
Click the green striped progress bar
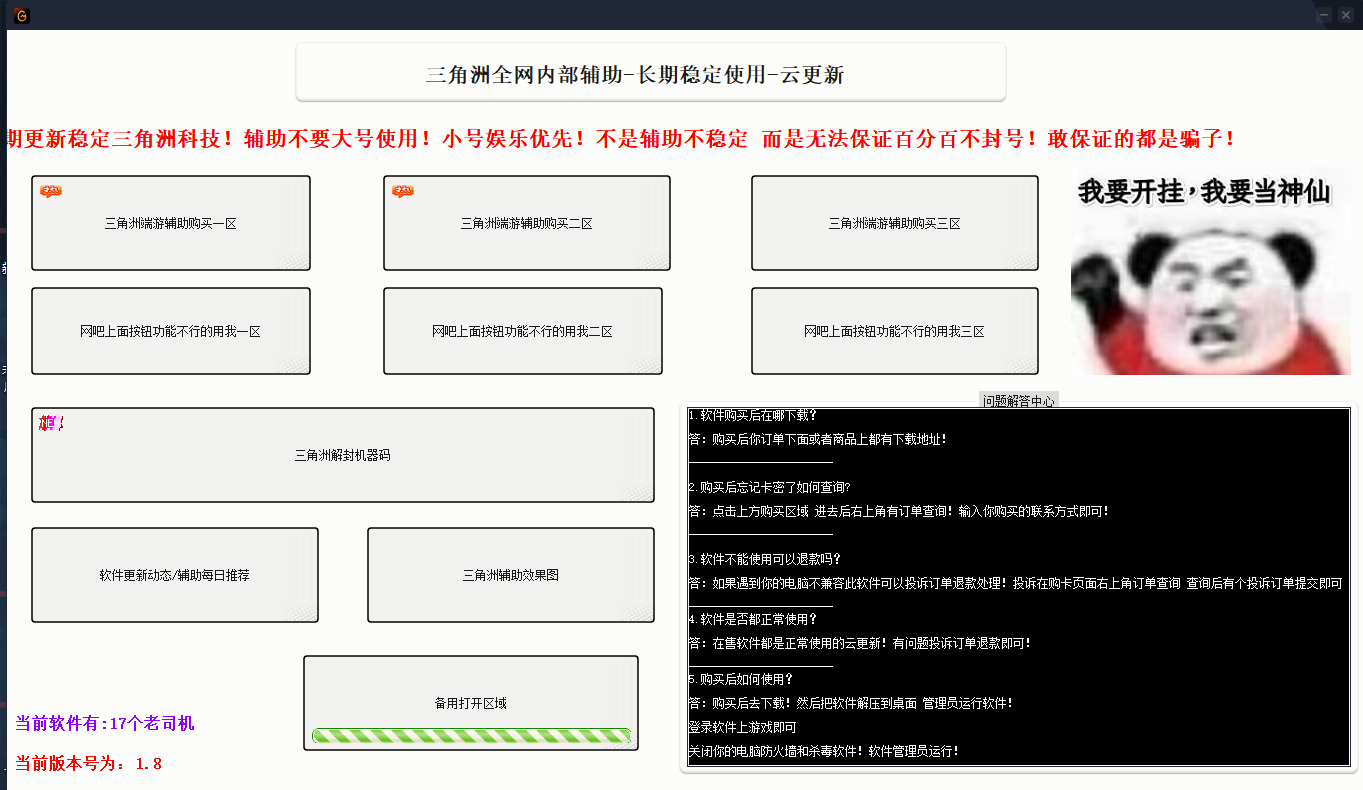[x=471, y=736]
